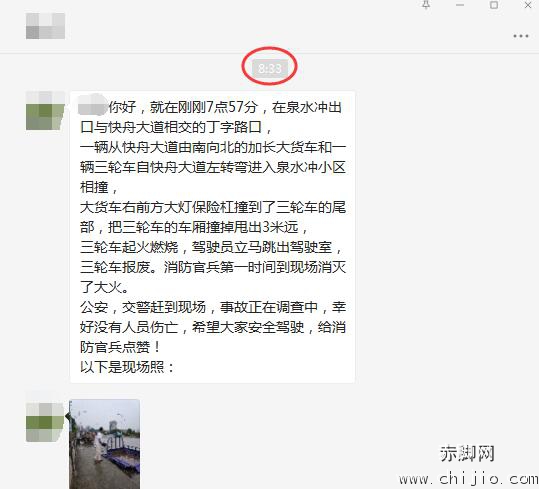Click the www.chijio.com watermark link

tap(469, 479)
